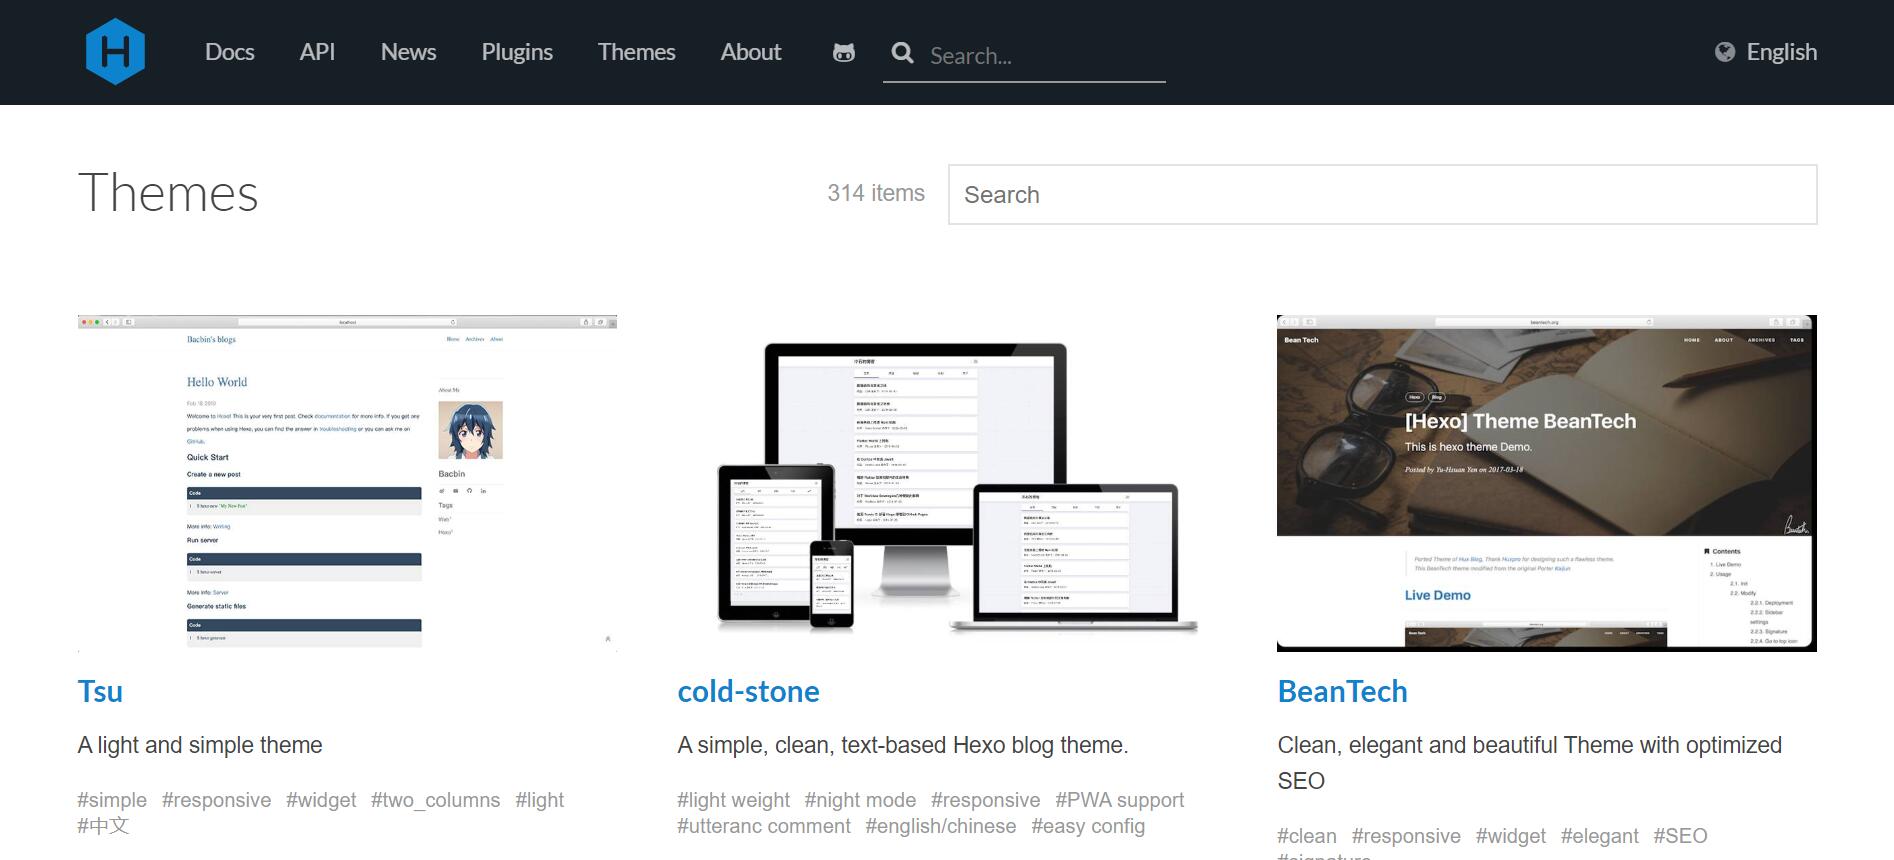
Task: Click the #utteranc comment tag
Action: [x=764, y=826]
